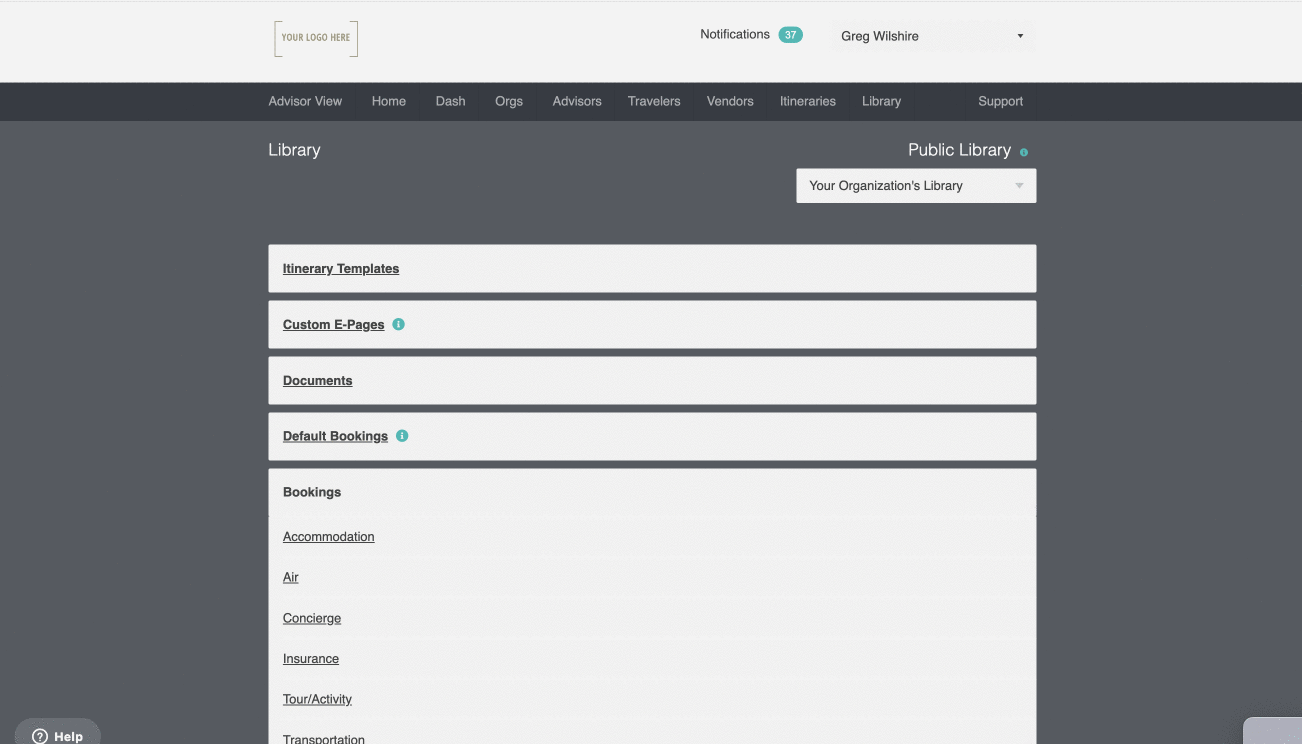The height and width of the screenshot is (744, 1302).
Task: Click the Support link in the navbar
Action: 1000,101
